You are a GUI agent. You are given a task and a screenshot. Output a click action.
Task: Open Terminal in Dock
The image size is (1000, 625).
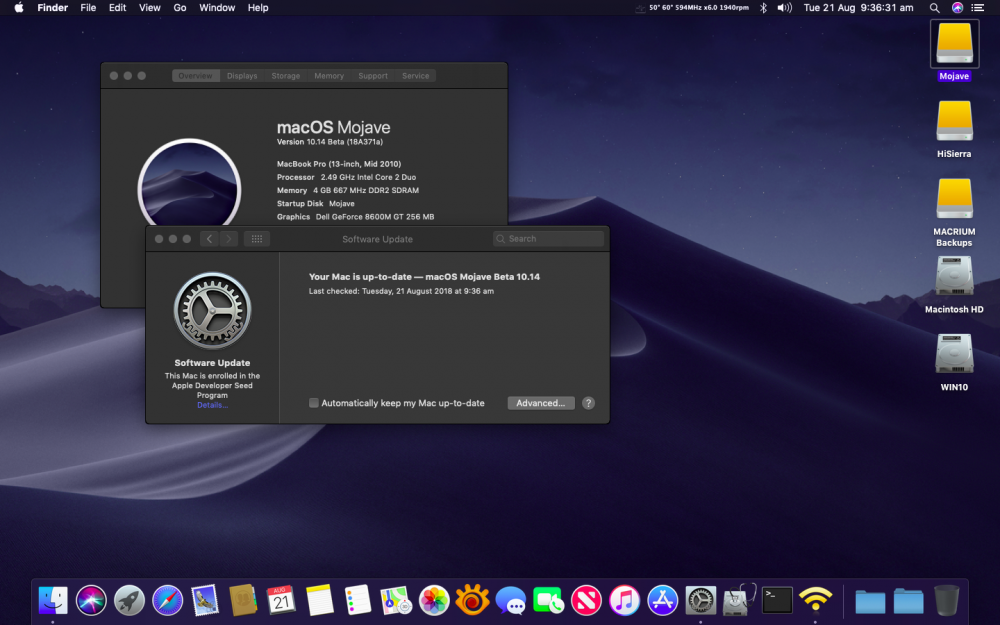(777, 600)
